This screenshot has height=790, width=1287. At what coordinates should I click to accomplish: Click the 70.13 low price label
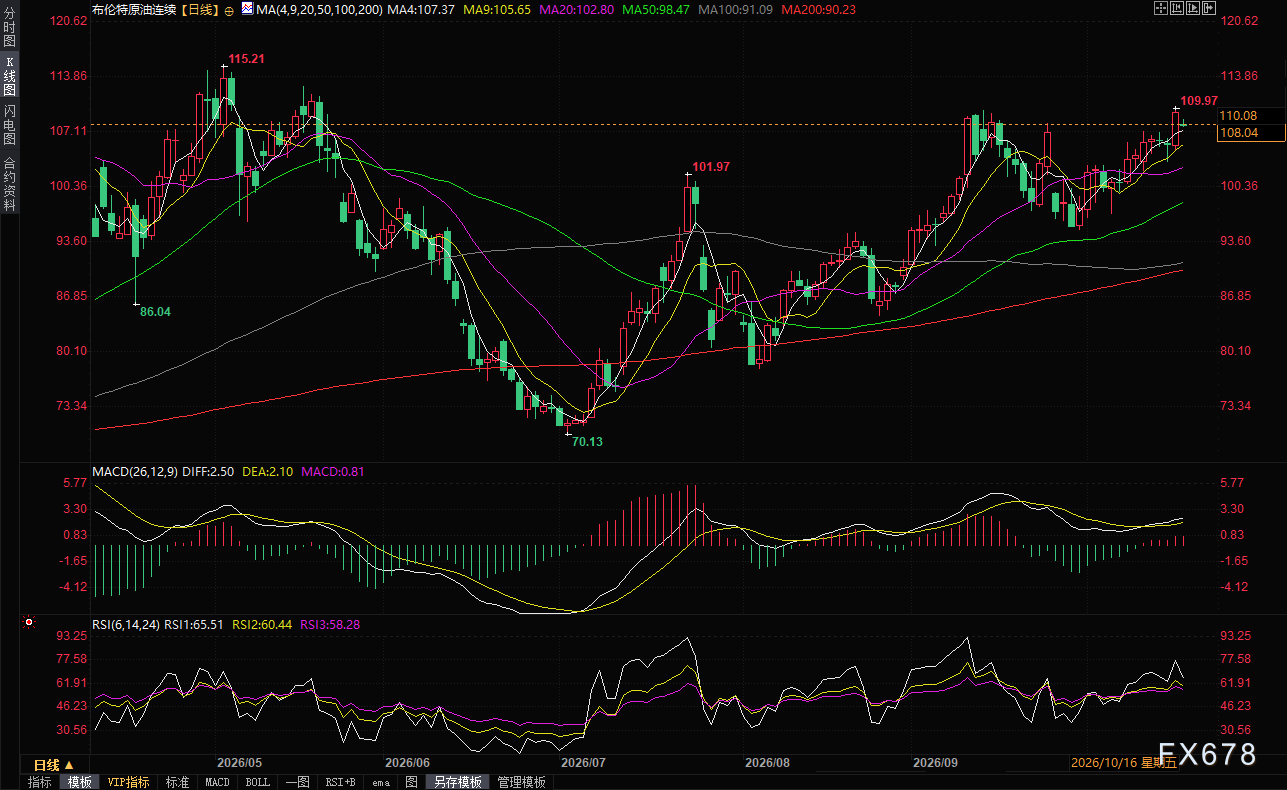pos(587,441)
